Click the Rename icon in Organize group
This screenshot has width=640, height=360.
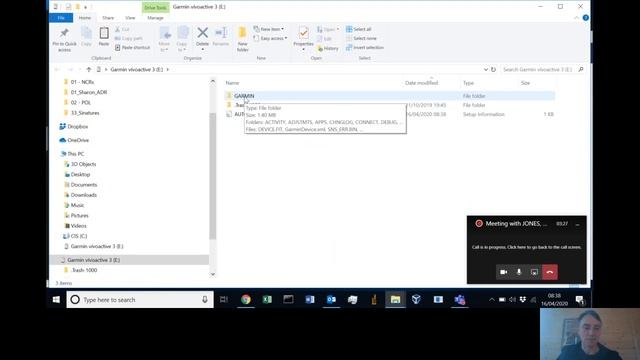click(221, 36)
